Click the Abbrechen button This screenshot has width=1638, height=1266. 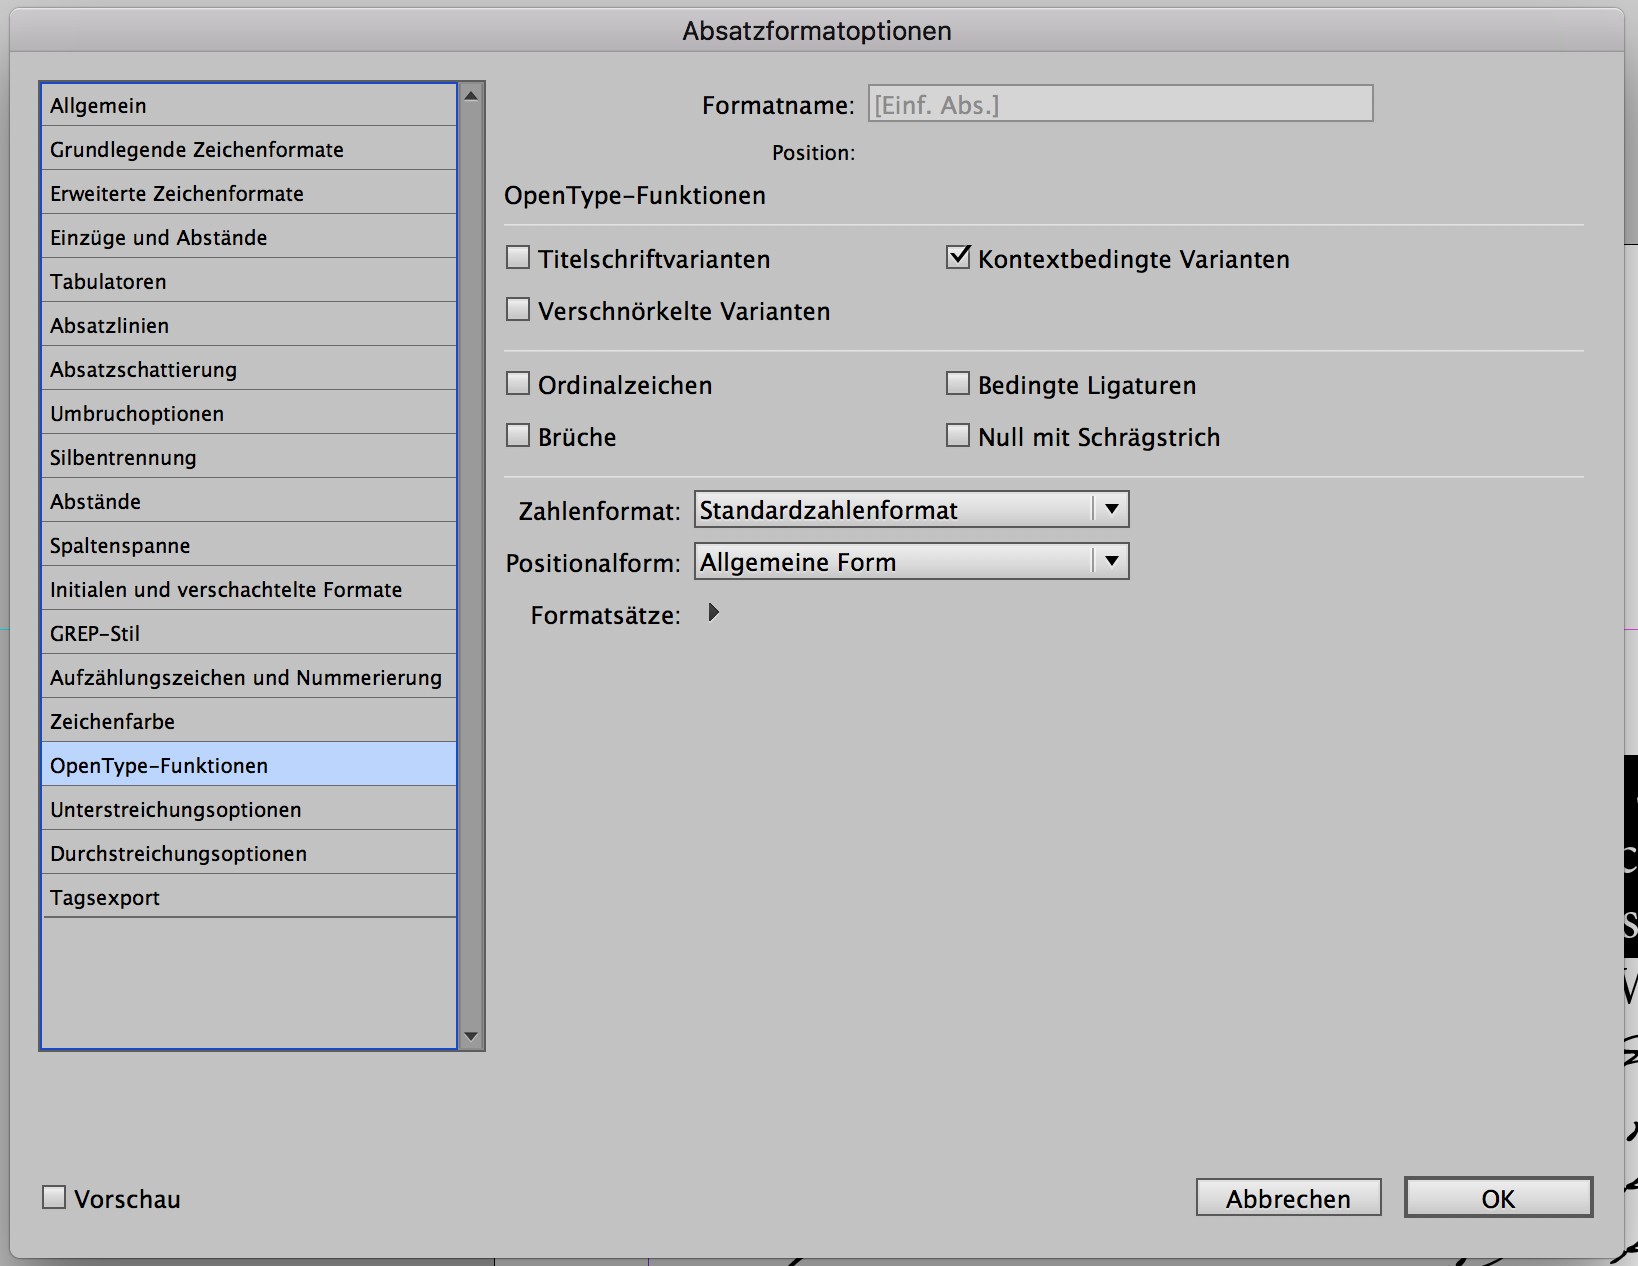(1288, 1198)
